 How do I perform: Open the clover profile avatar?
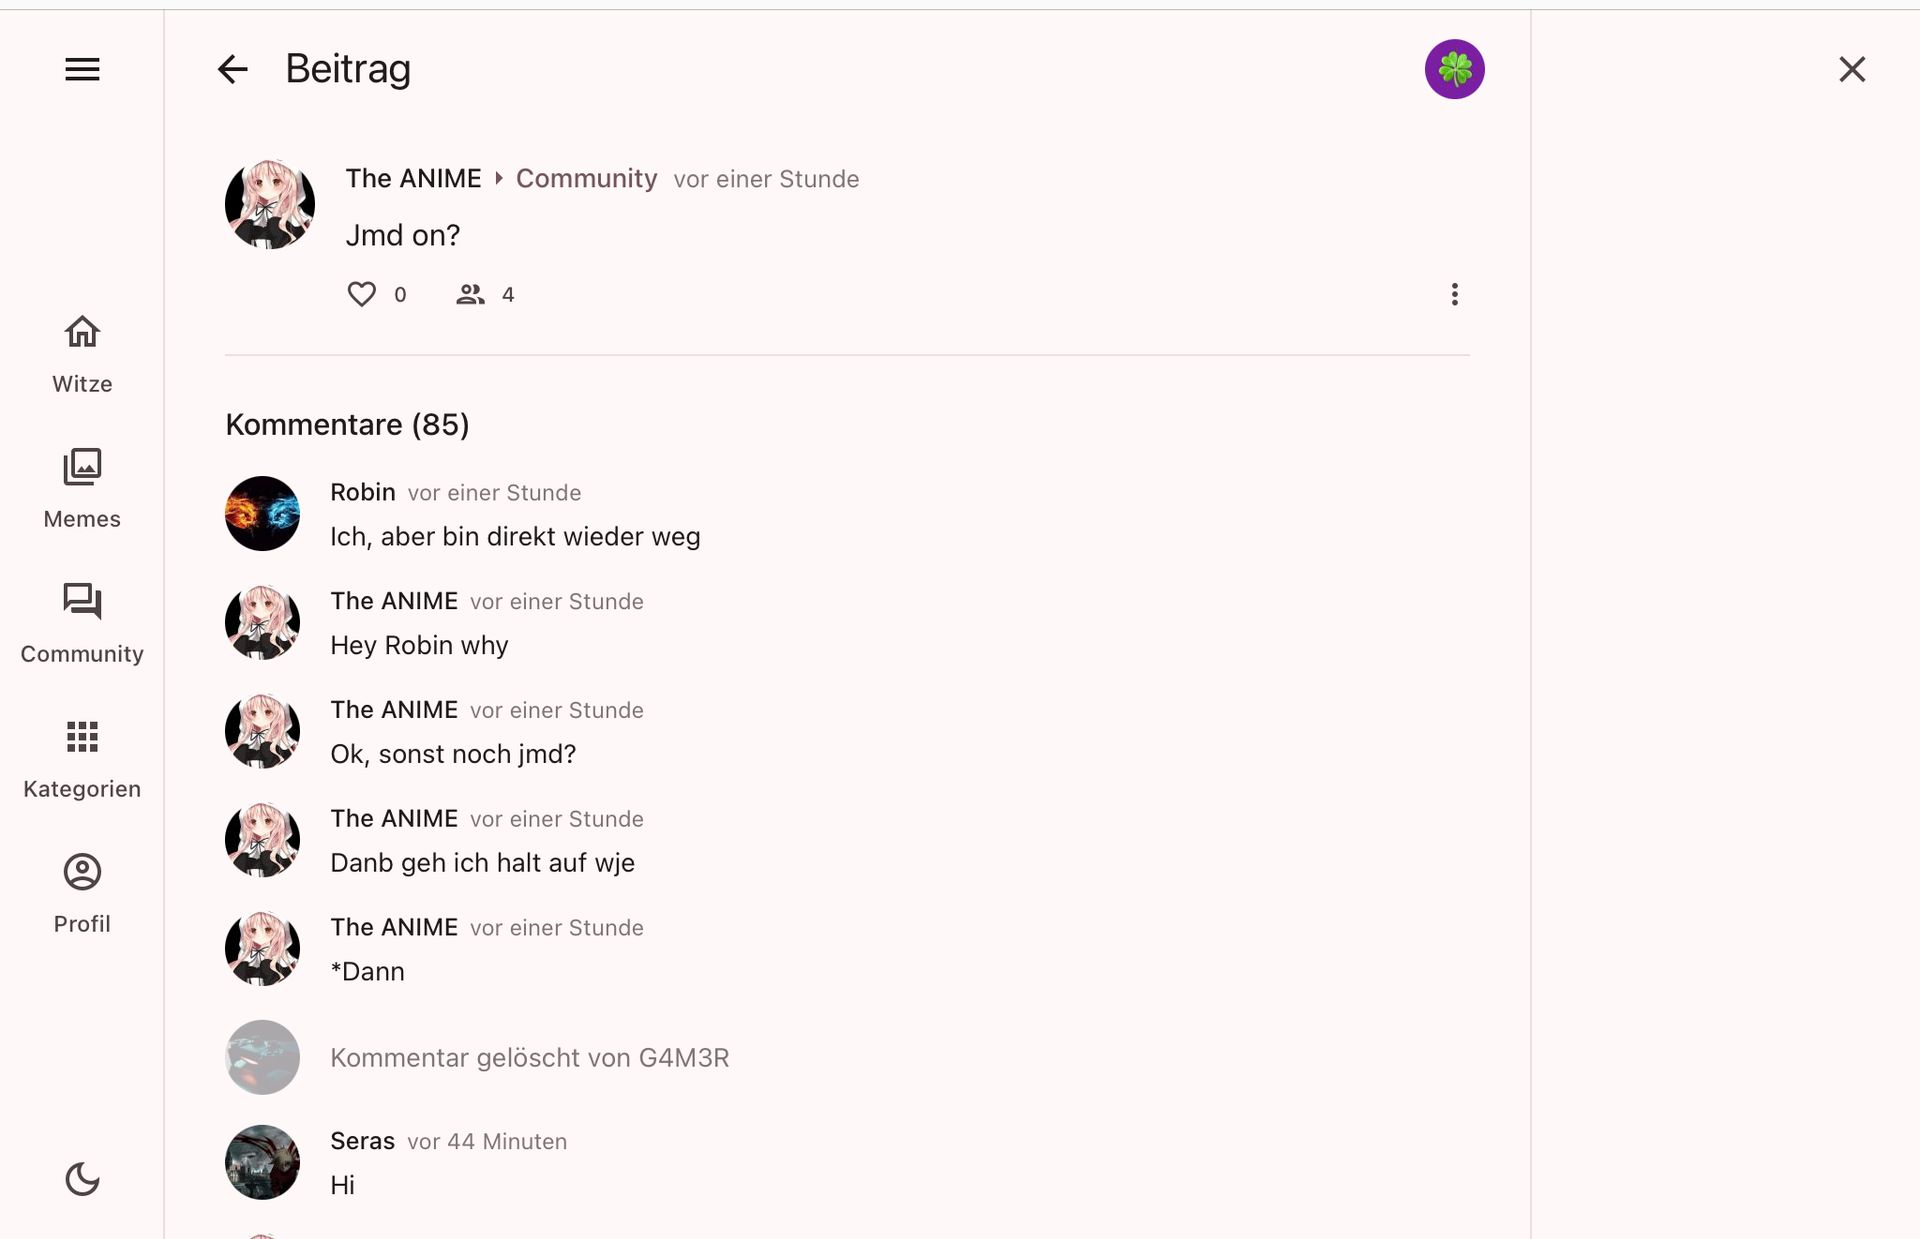click(1454, 69)
